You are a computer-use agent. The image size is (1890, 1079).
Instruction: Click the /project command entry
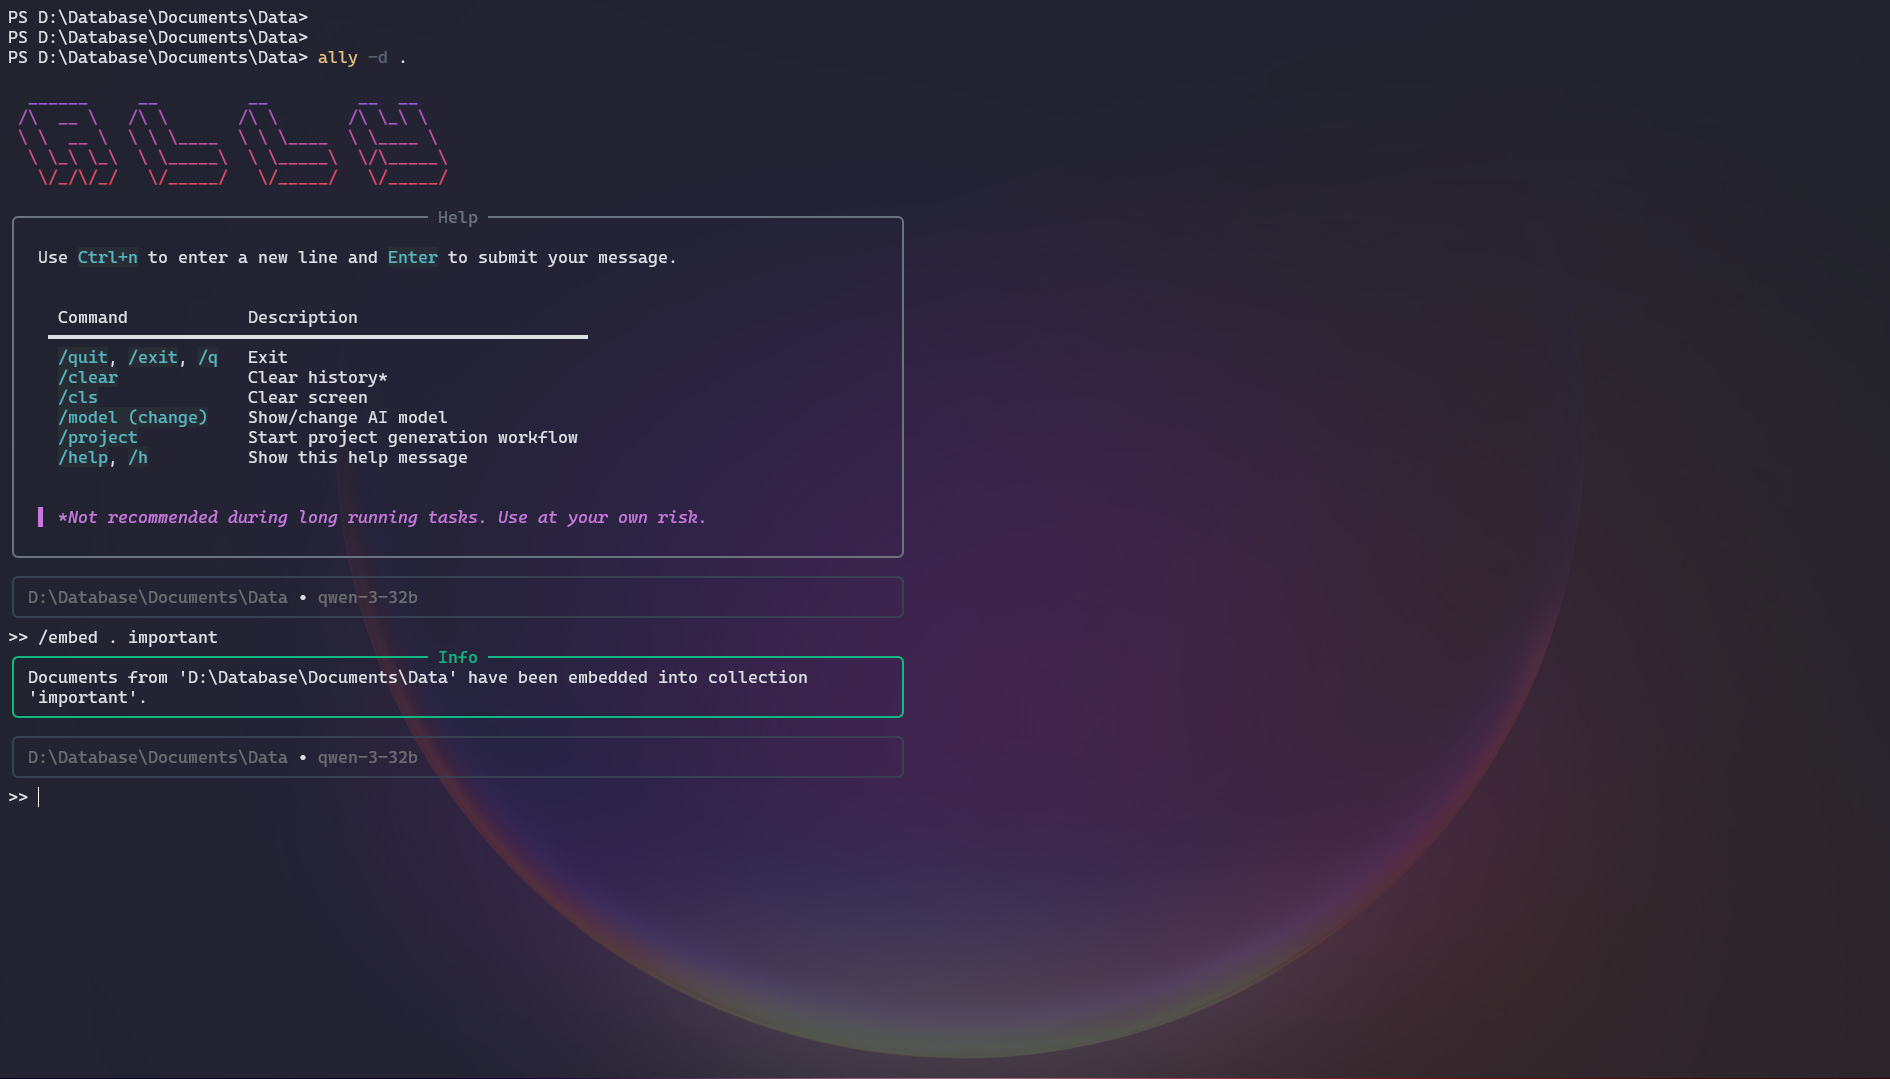click(x=97, y=438)
